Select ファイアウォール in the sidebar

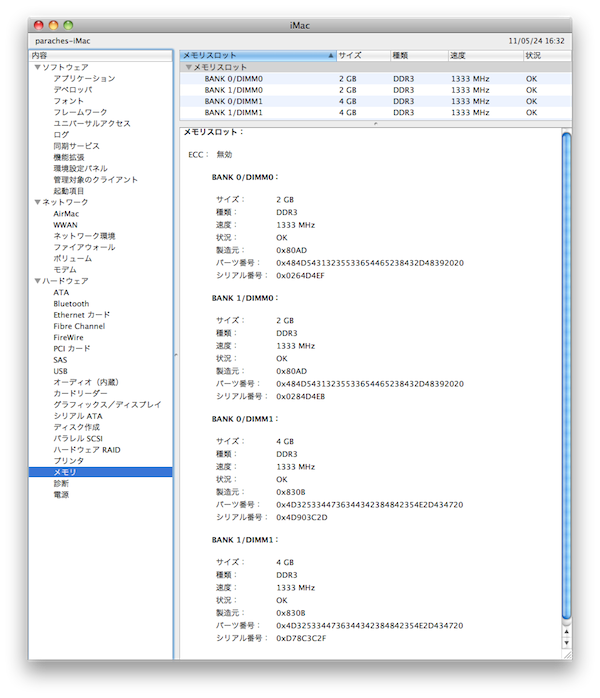[84, 247]
